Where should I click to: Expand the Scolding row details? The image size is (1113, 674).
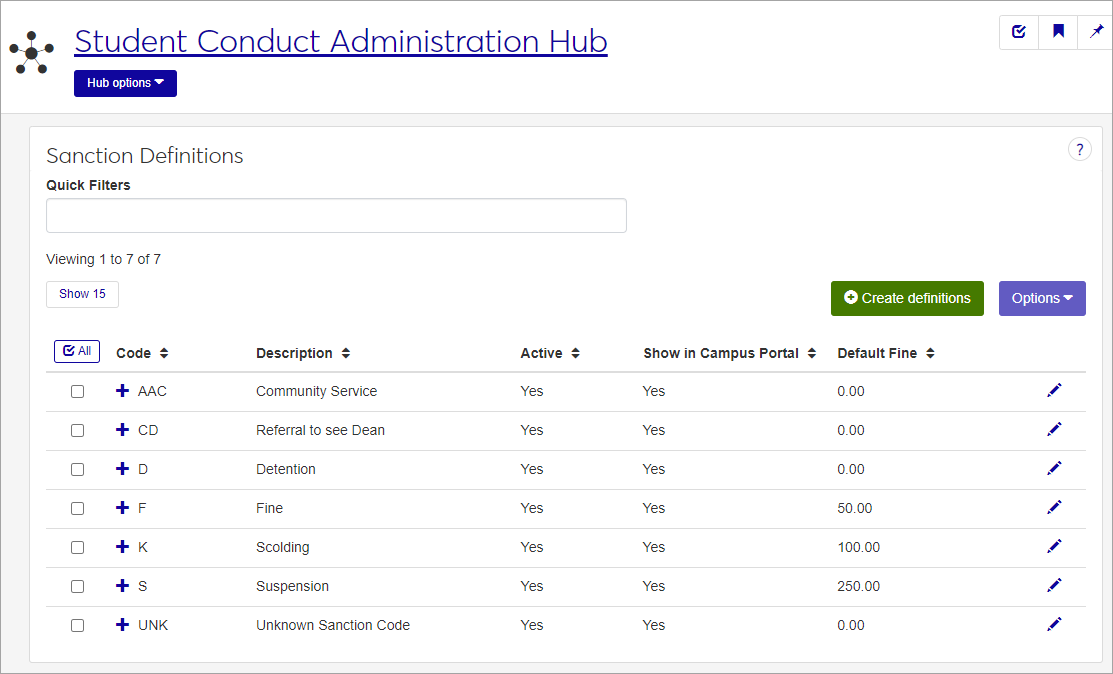123,547
